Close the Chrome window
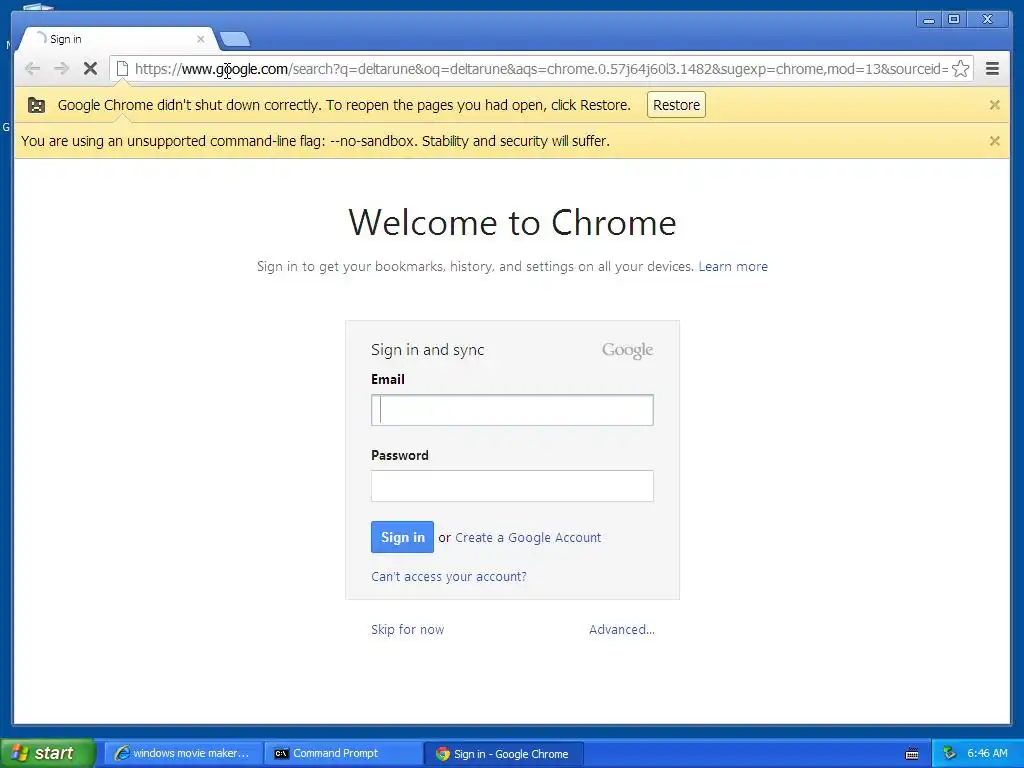 987,20
